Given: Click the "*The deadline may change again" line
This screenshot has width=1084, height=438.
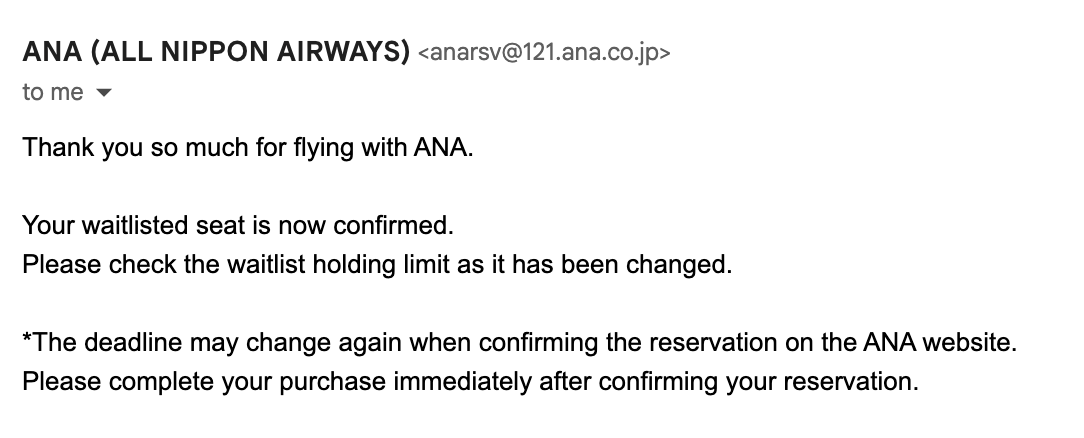Looking at the screenshot, I should pyautogui.click(x=519, y=344).
